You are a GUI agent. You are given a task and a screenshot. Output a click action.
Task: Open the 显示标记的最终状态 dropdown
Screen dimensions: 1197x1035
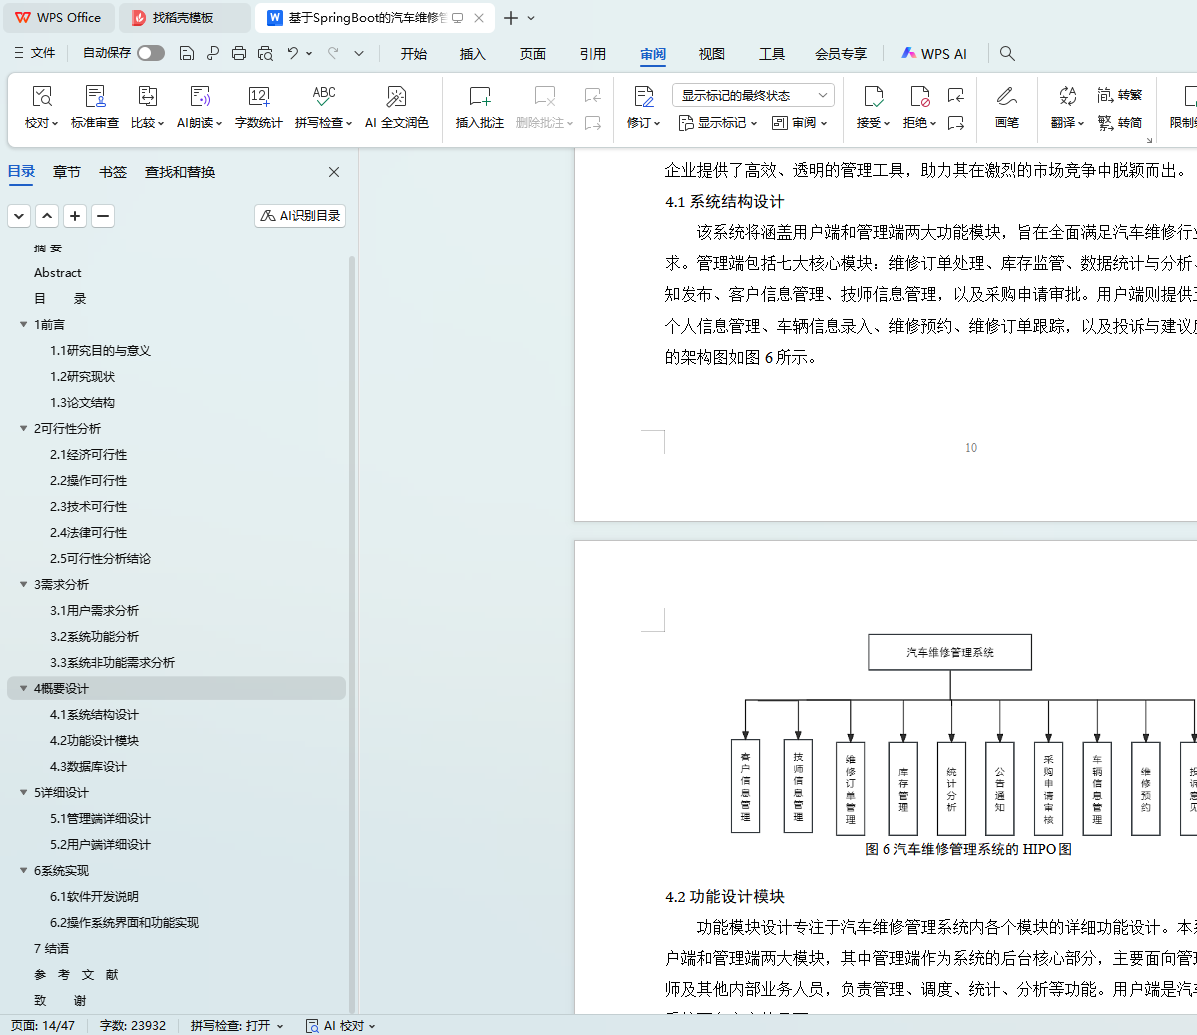pyautogui.click(x=753, y=95)
